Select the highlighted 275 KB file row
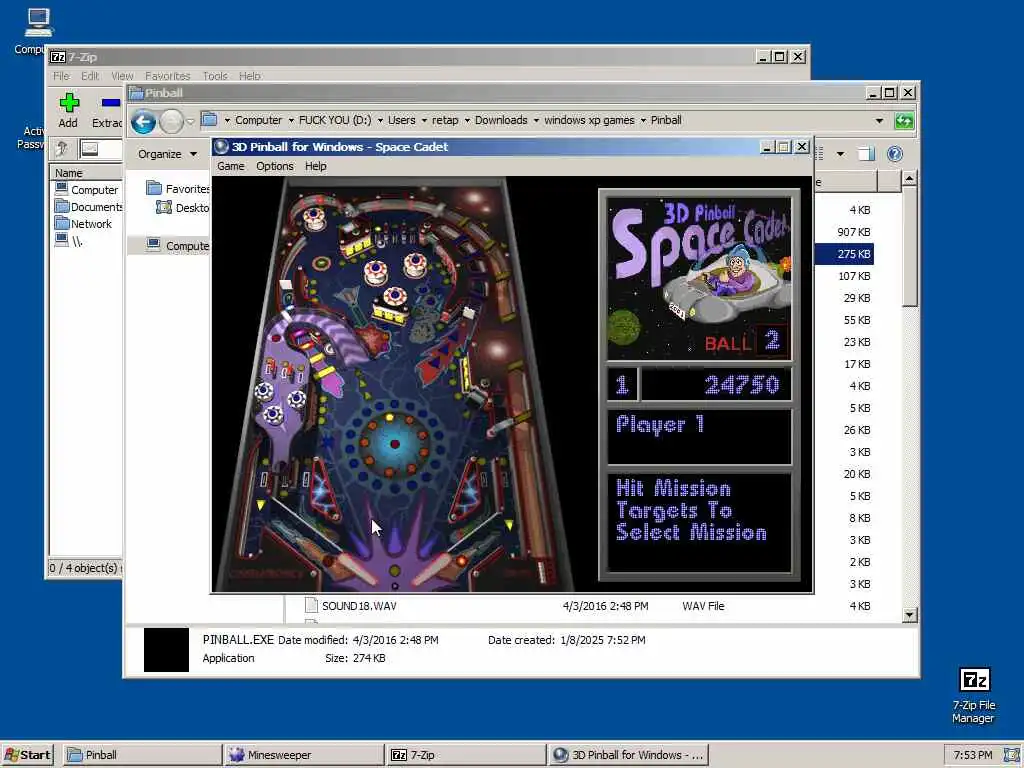 point(844,254)
